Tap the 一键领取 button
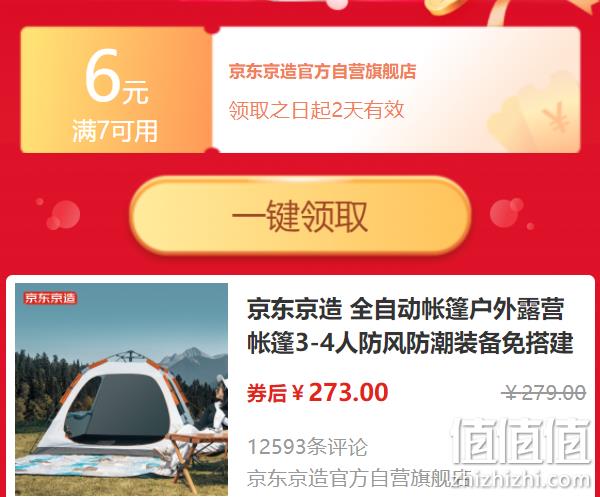Image resolution: width=600 pixels, height=497 pixels. click(x=300, y=215)
